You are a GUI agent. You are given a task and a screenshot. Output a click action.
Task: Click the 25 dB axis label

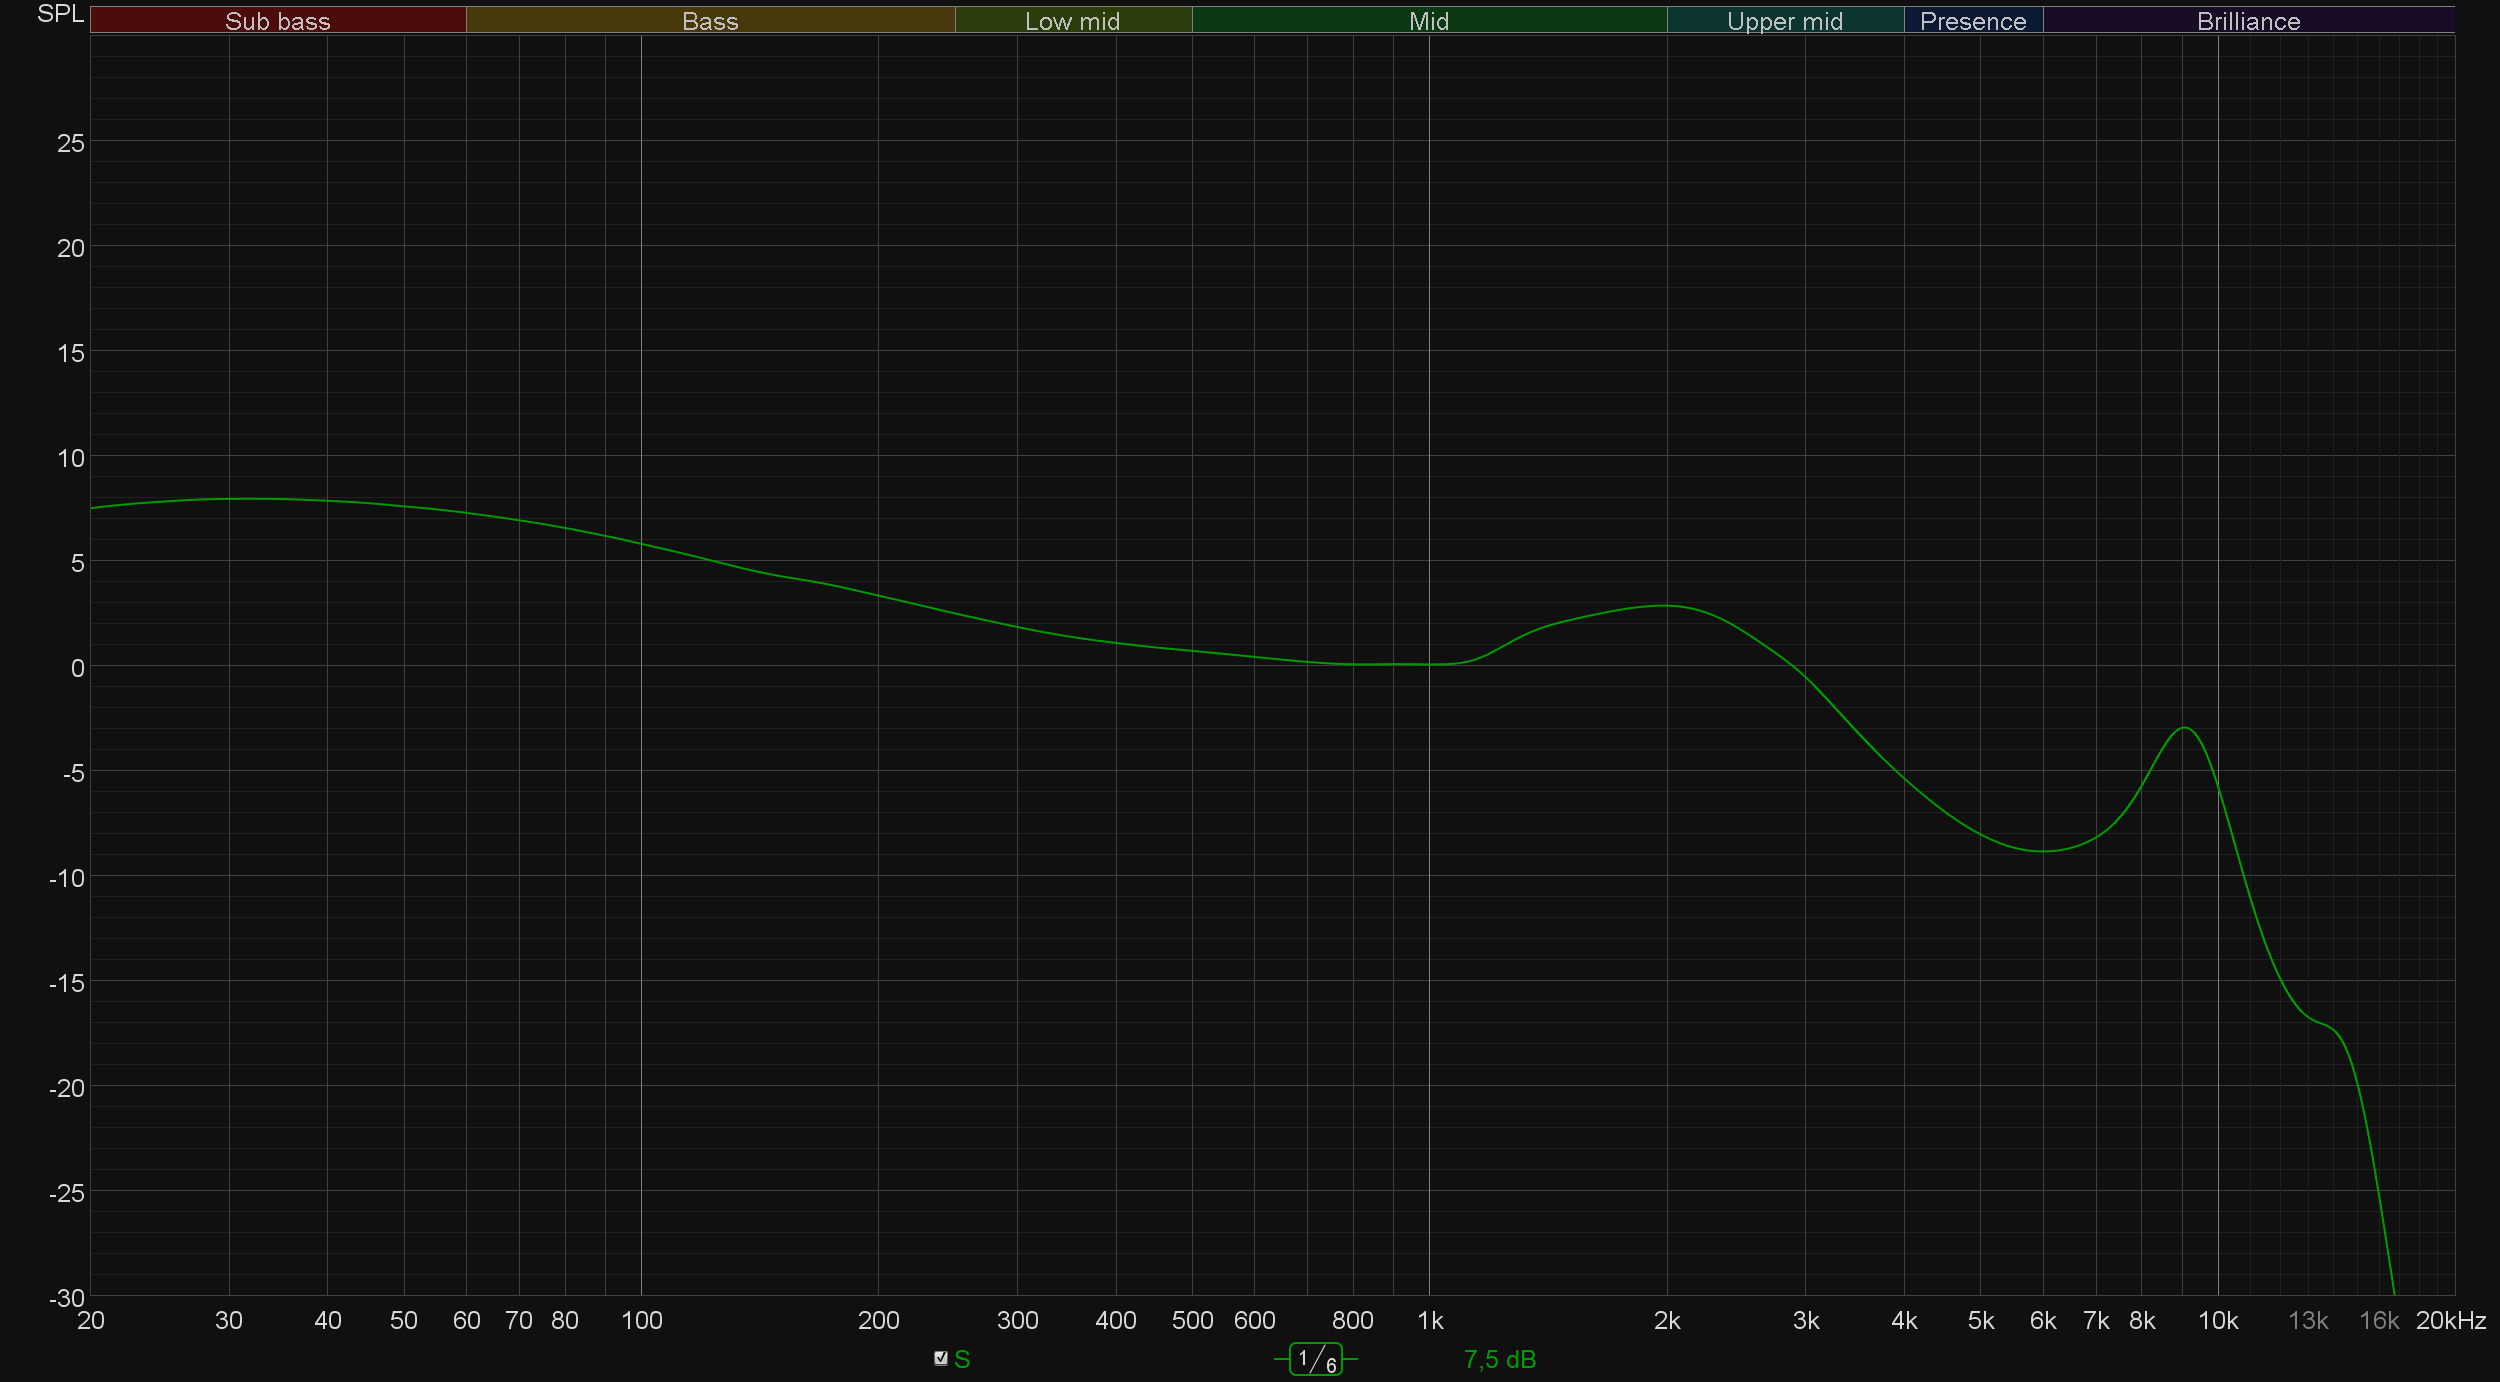pos(71,143)
